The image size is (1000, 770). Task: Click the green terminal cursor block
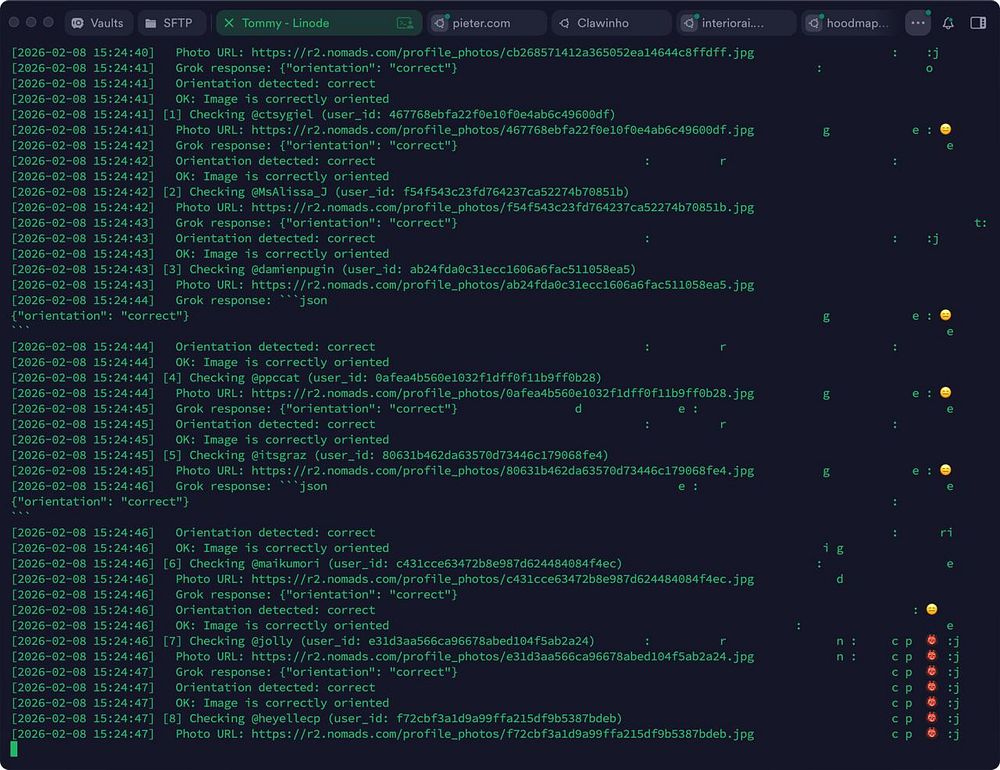click(14, 749)
